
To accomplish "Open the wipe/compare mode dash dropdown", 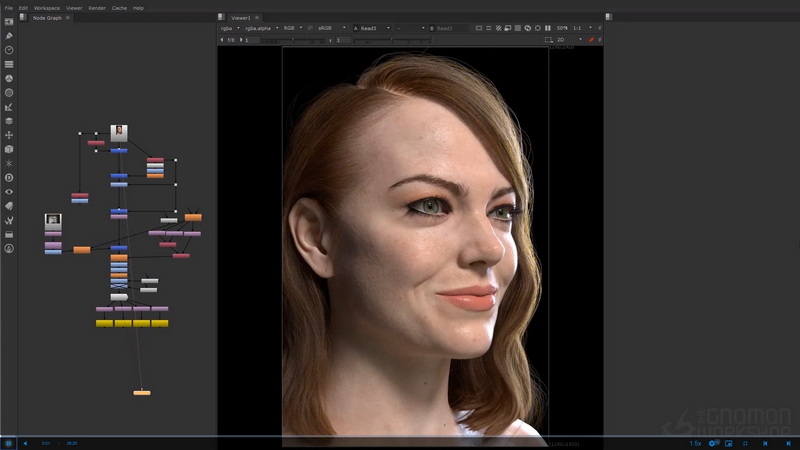I will point(411,28).
